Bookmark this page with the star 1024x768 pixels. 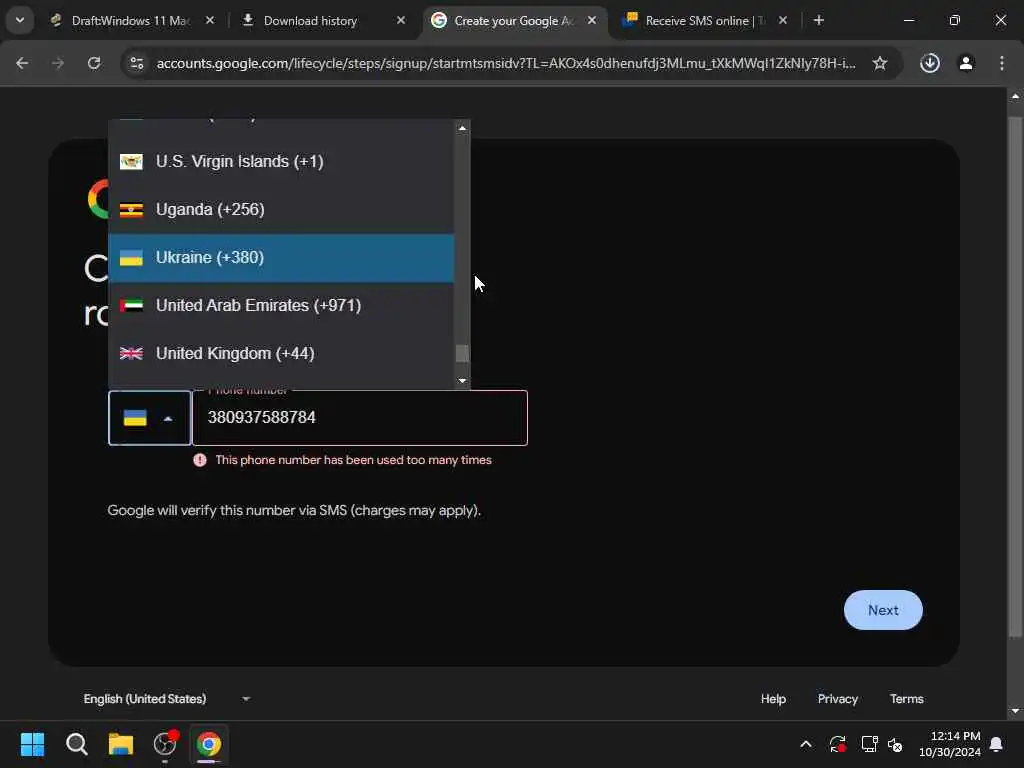point(880,63)
